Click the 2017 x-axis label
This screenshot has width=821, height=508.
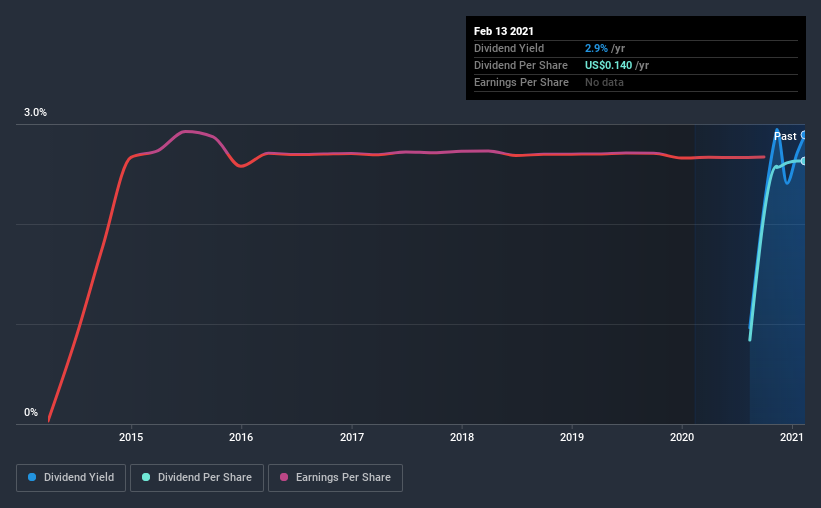coord(352,437)
